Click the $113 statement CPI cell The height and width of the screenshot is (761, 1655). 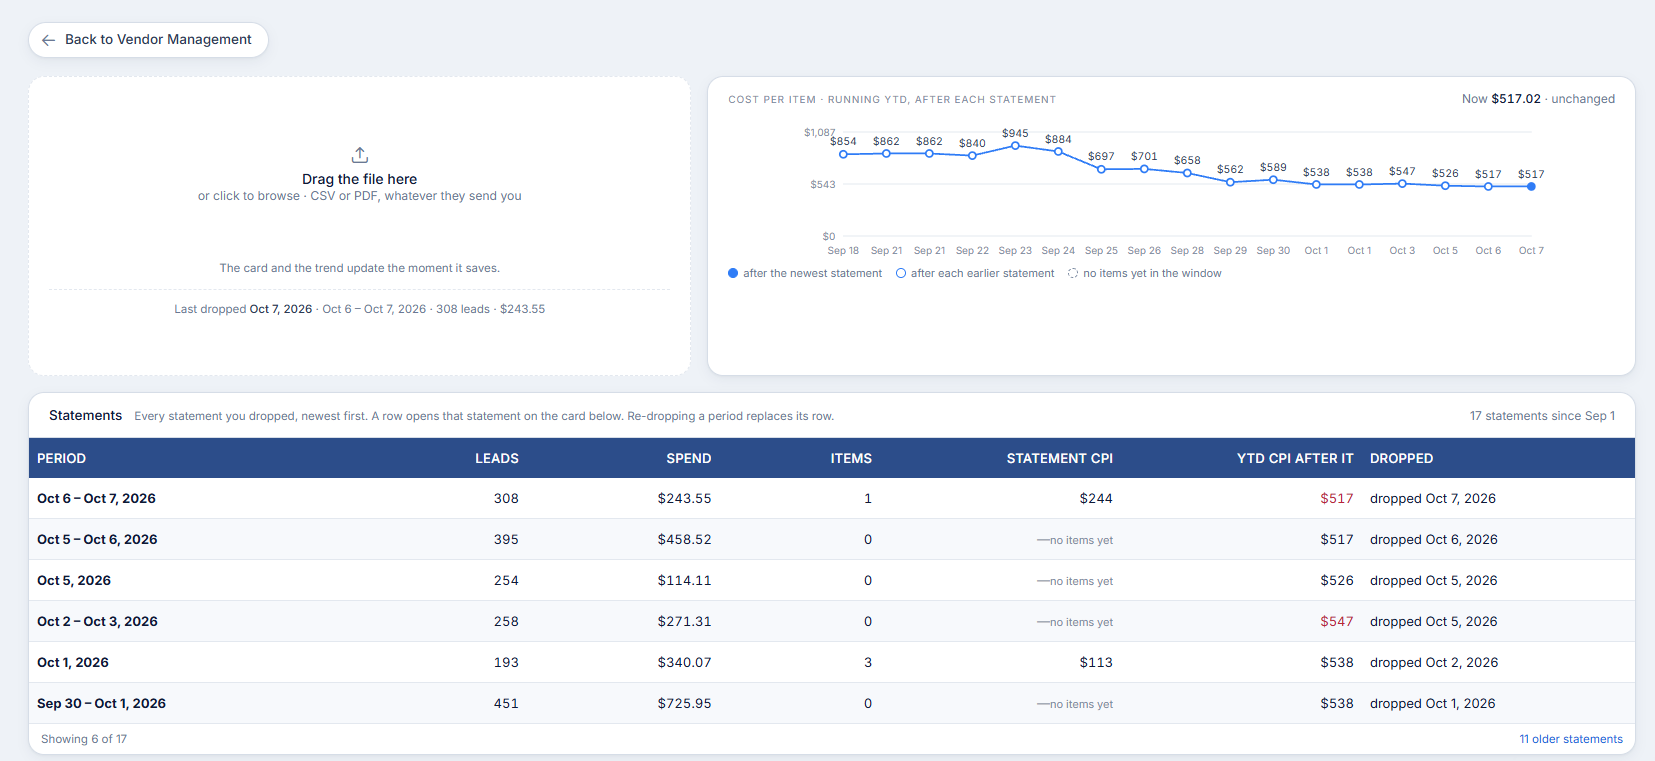point(1096,662)
